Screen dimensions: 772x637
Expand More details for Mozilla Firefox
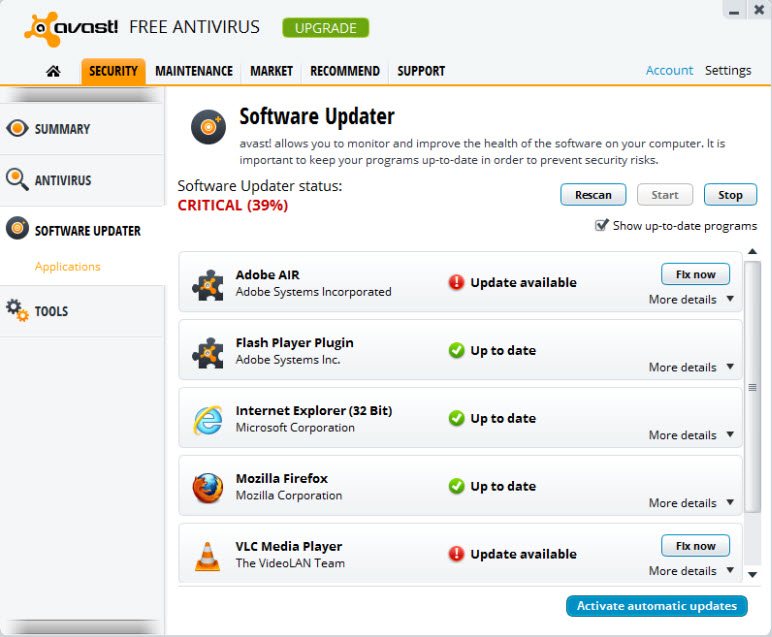click(x=691, y=503)
